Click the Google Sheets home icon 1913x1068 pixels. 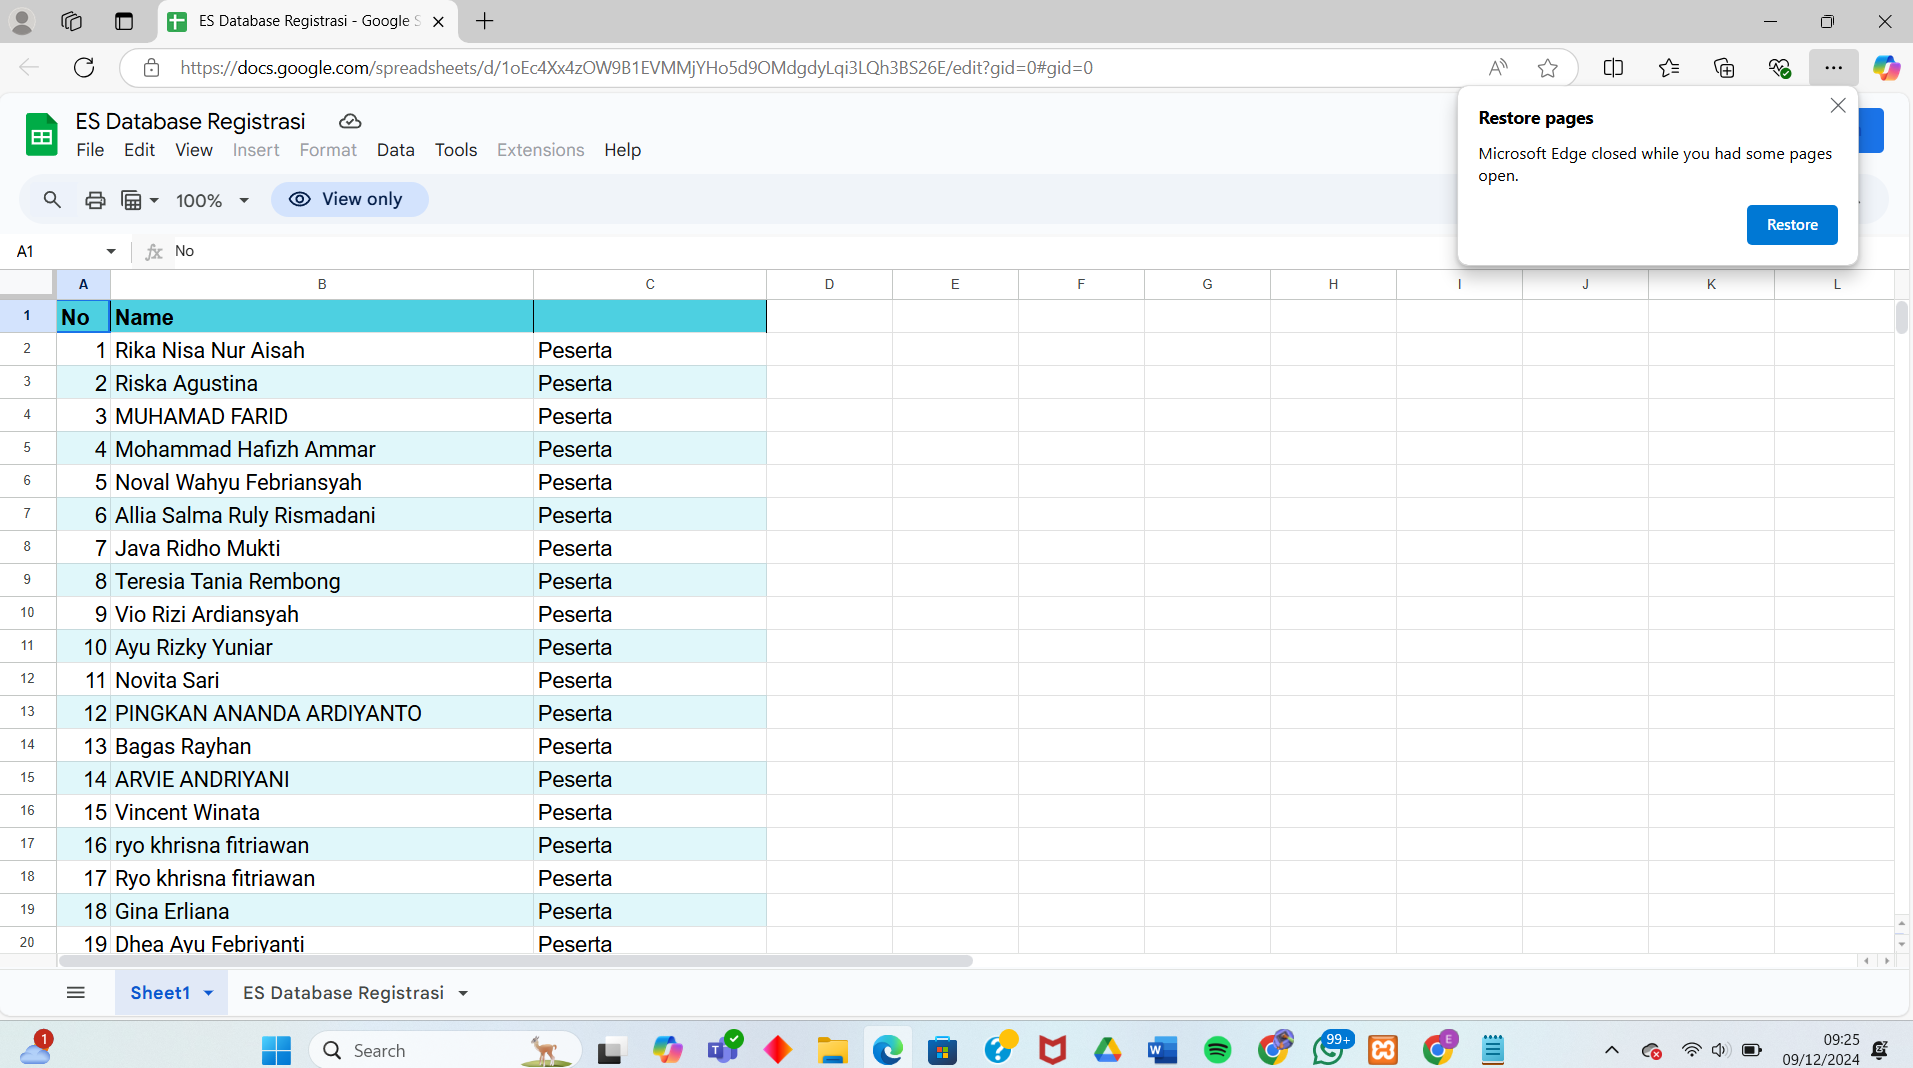pyautogui.click(x=42, y=134)
